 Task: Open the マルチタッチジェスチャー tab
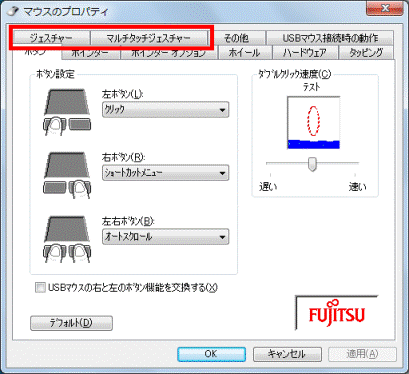pos(149,38)
